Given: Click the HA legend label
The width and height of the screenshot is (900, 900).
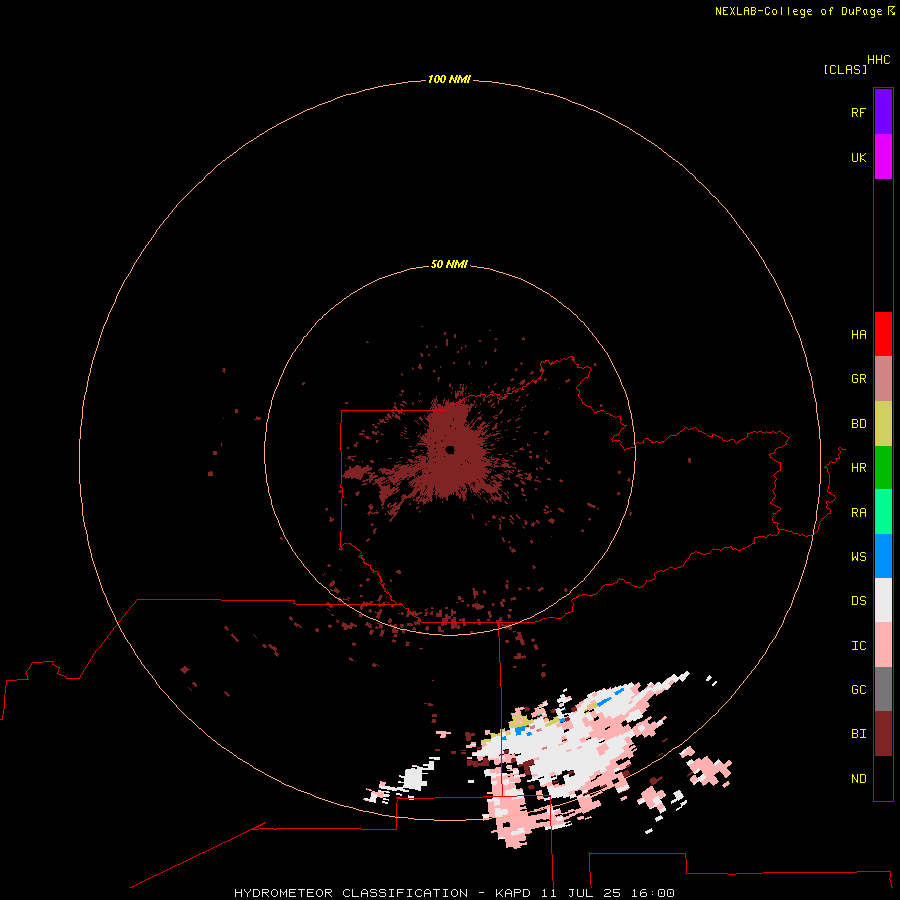Looking at the screenshot, I should pyautogui.click(x=858, y=334).
